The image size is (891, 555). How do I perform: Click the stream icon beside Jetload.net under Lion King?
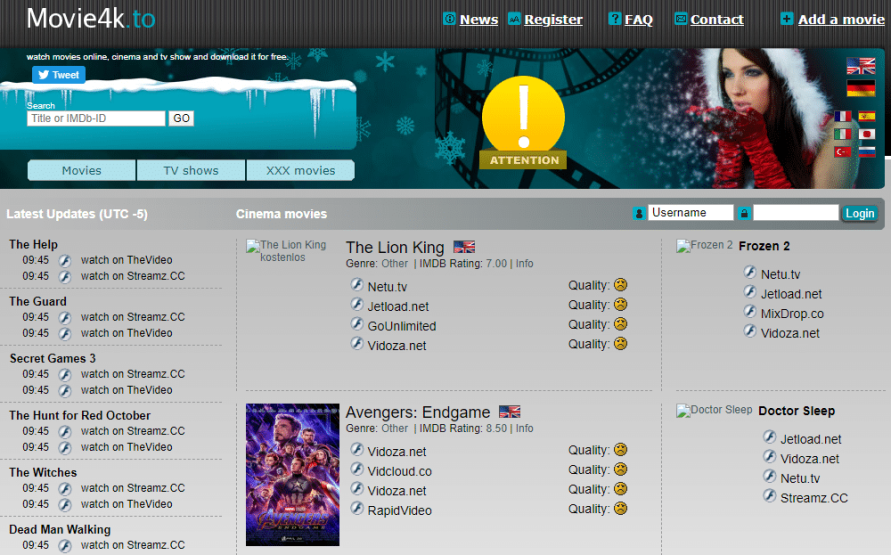[357, 304]
